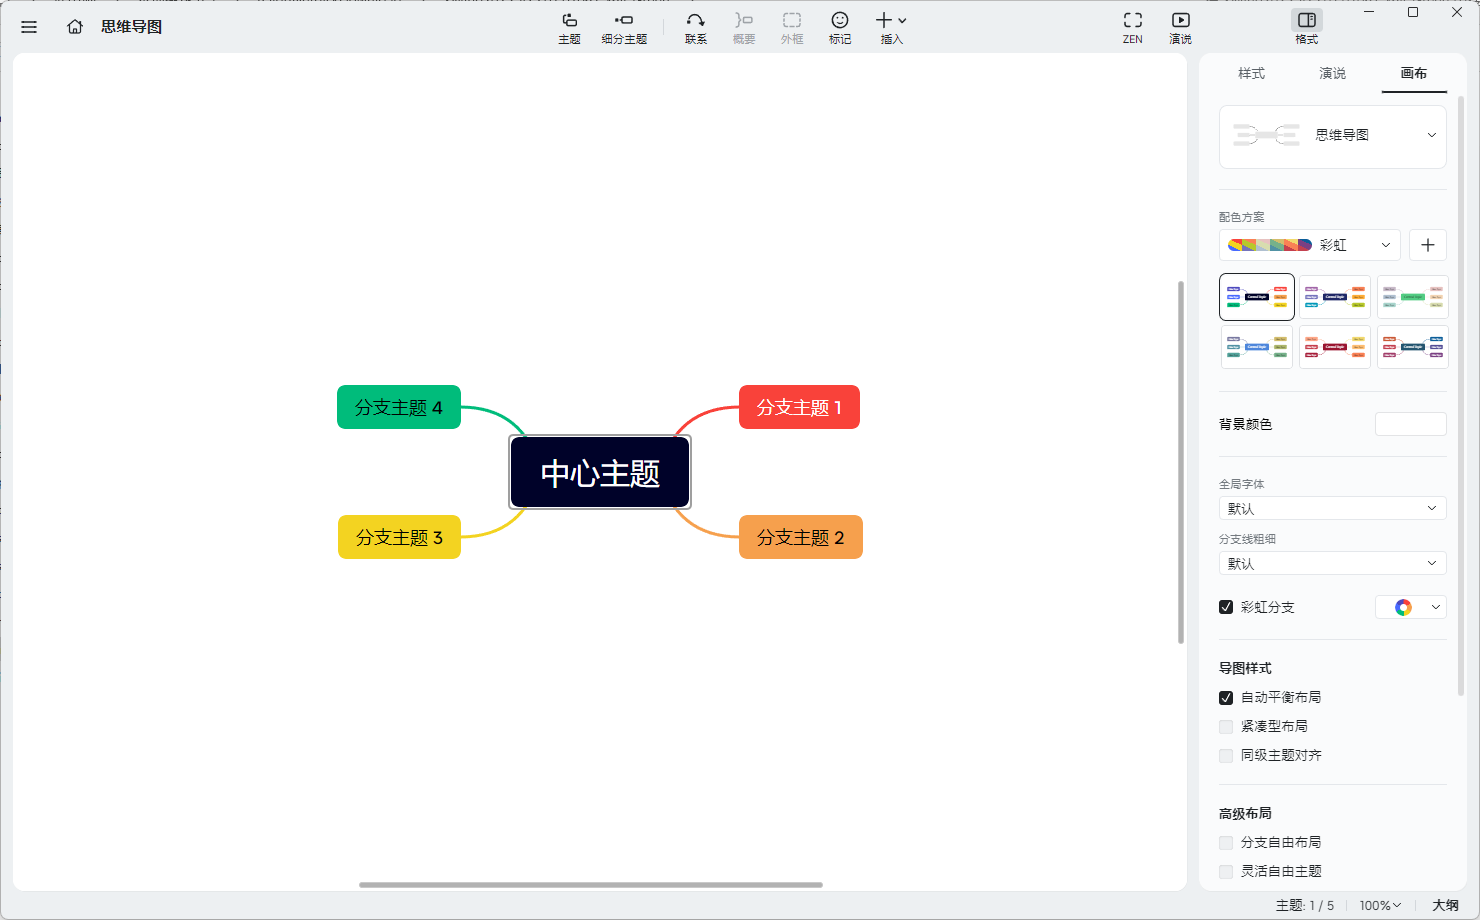The height and width of the screenshot is (920, 1480).
Task: Select the 主题 (Topic) tool
Action: 568,26
